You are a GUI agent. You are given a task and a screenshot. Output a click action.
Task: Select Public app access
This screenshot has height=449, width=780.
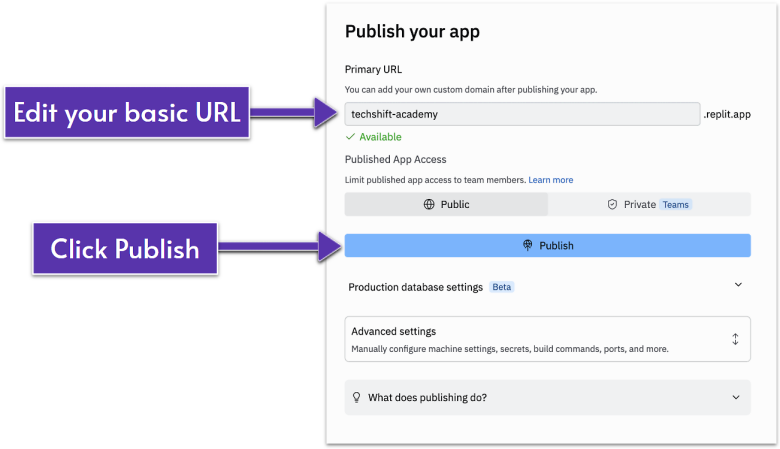coord(446,204)
